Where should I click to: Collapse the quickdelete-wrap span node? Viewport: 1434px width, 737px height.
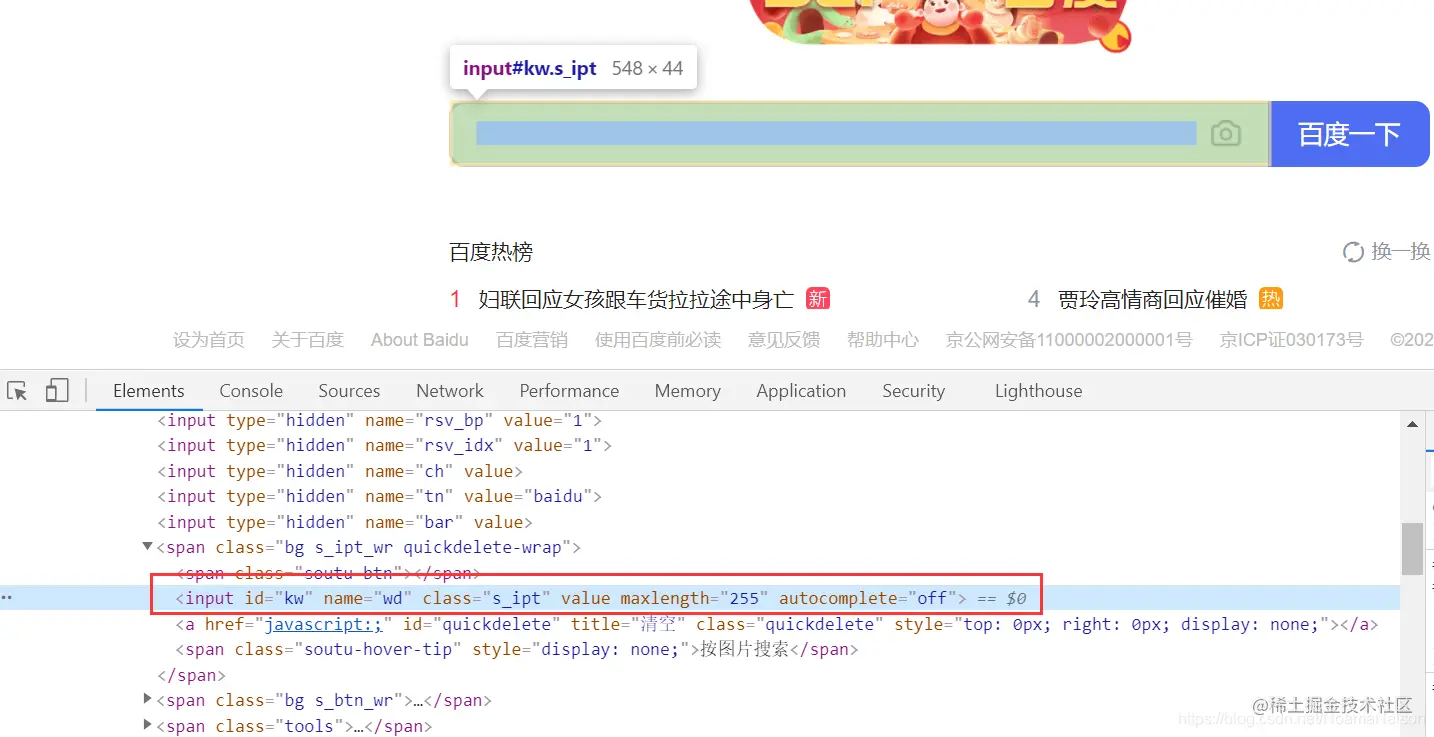click(147, 547)
